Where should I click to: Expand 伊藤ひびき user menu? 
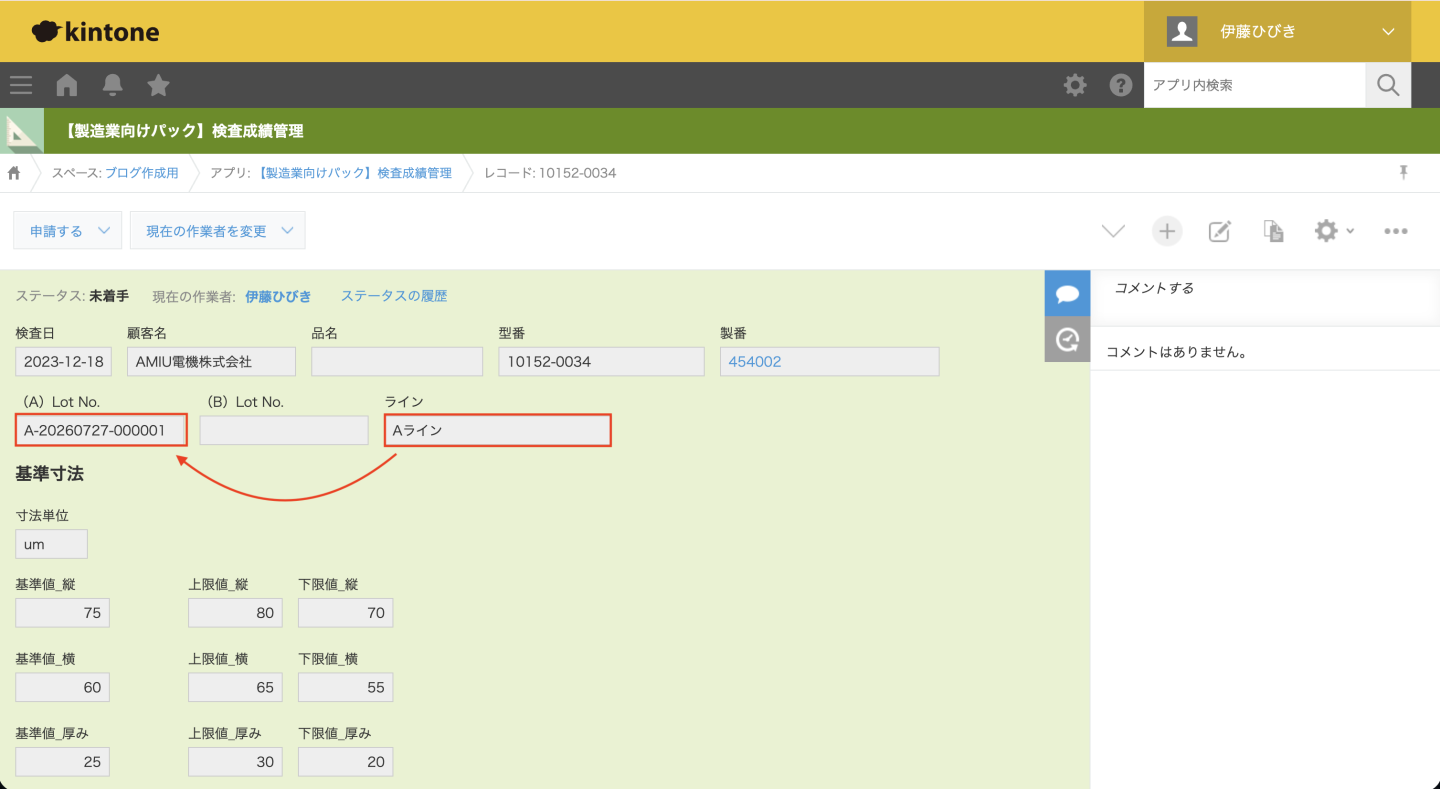[x=1277, y=31]
